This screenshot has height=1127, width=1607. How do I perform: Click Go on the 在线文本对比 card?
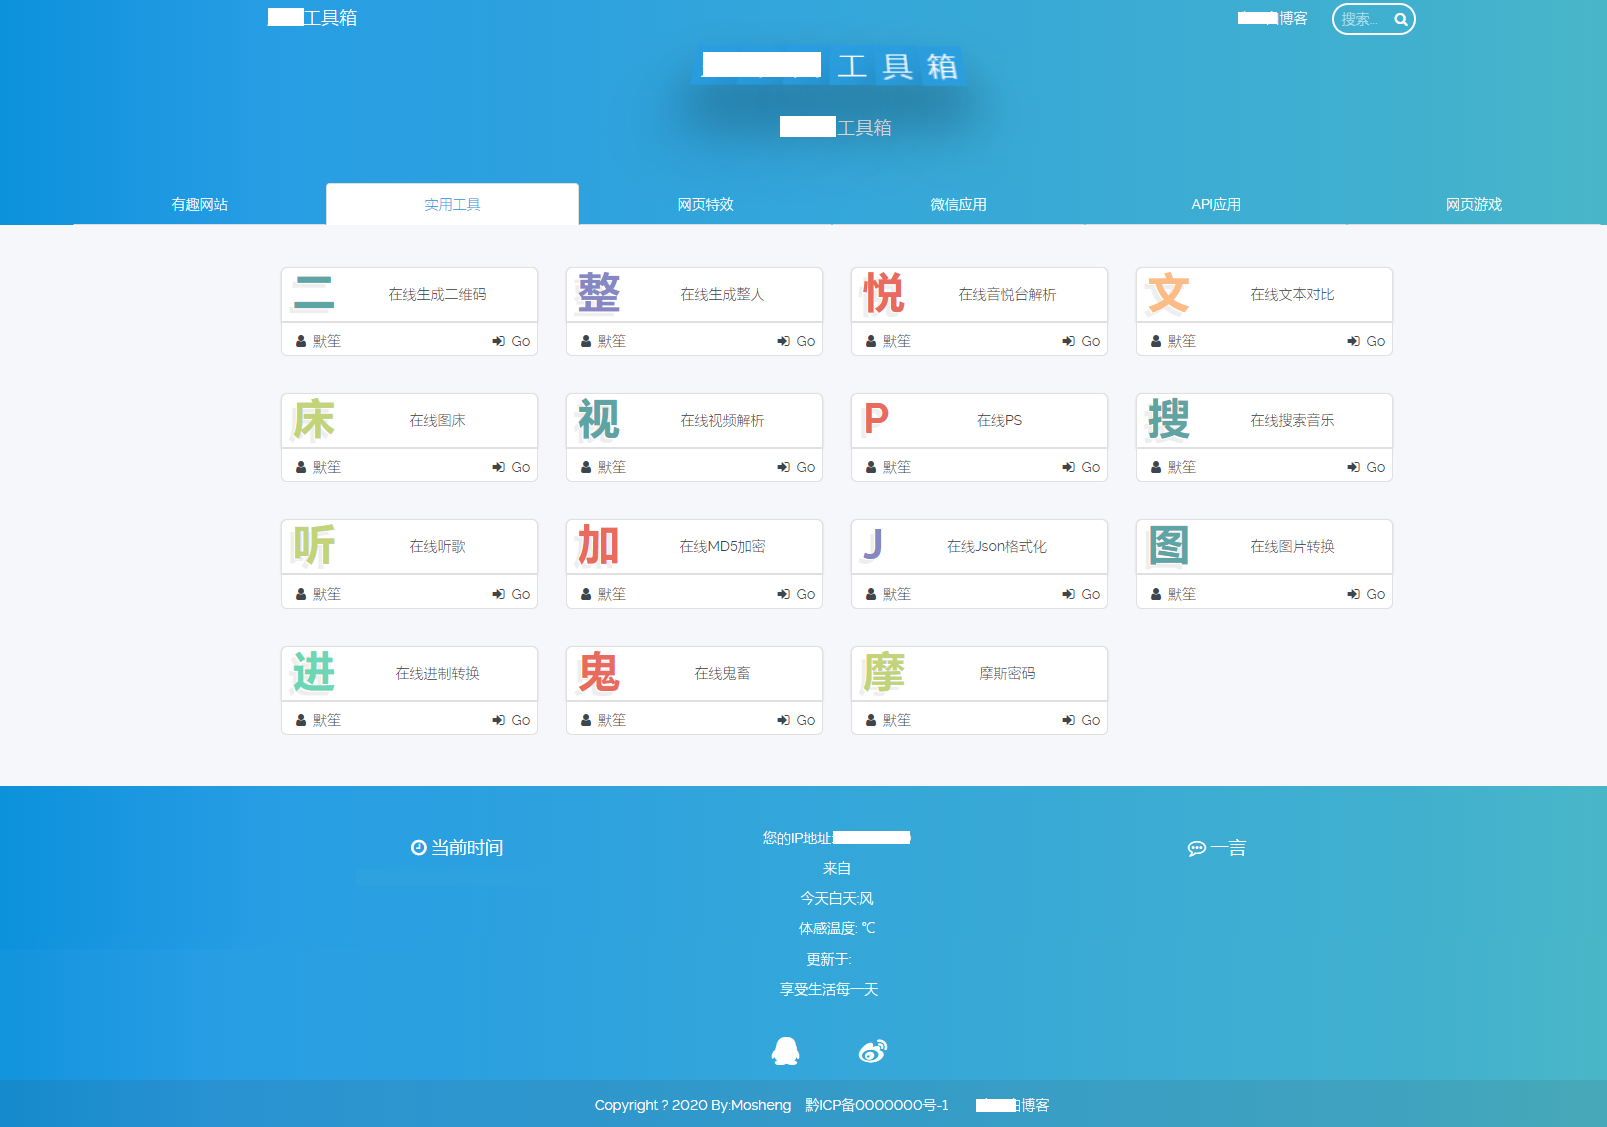coord(1366,341)
